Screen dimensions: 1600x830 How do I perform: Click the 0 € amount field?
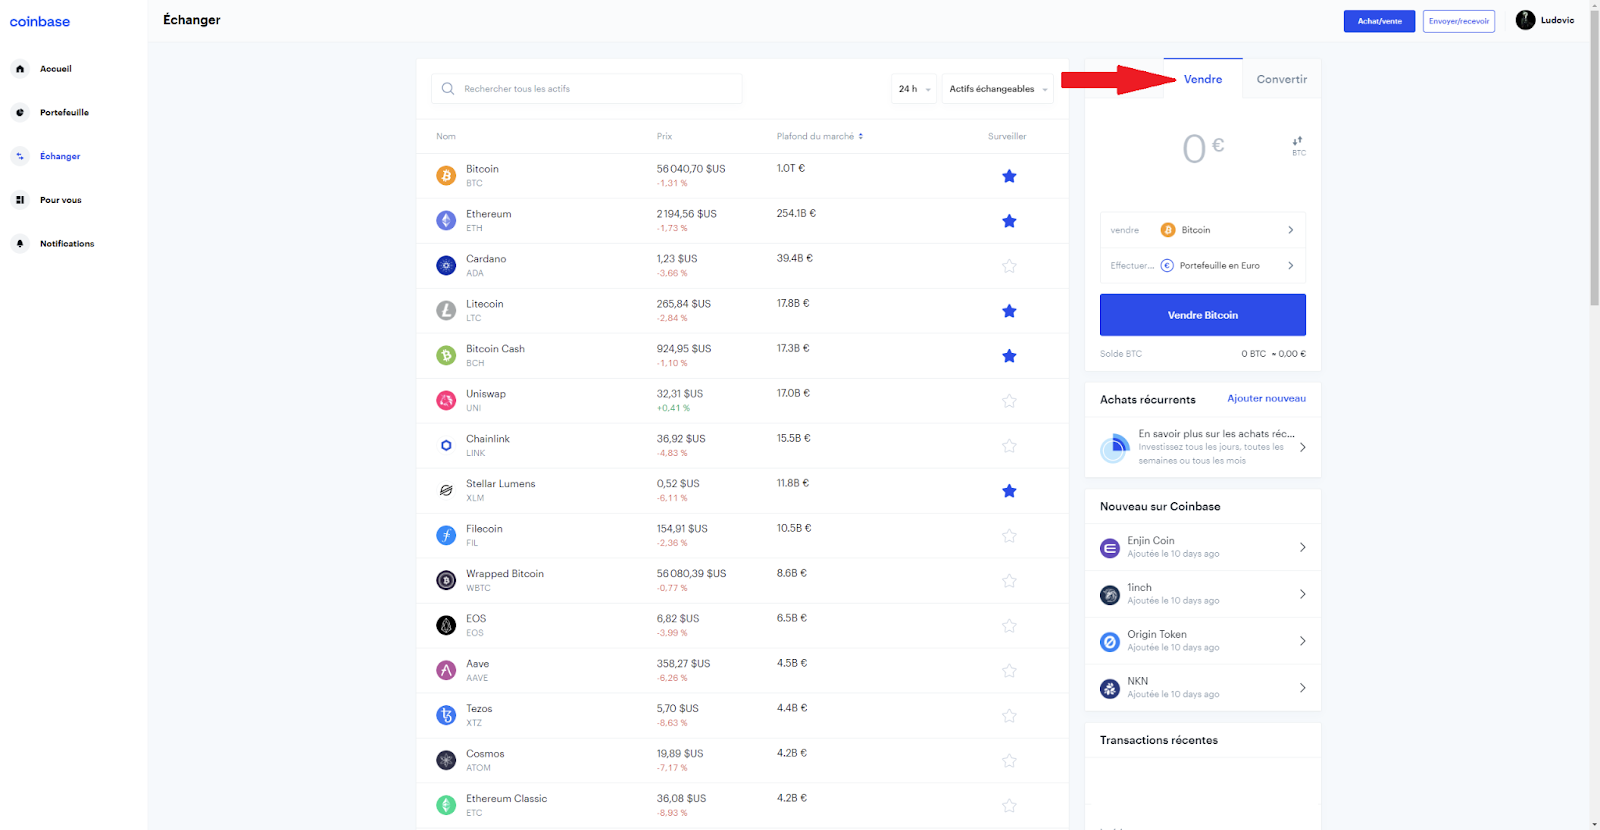point(1203,149)
